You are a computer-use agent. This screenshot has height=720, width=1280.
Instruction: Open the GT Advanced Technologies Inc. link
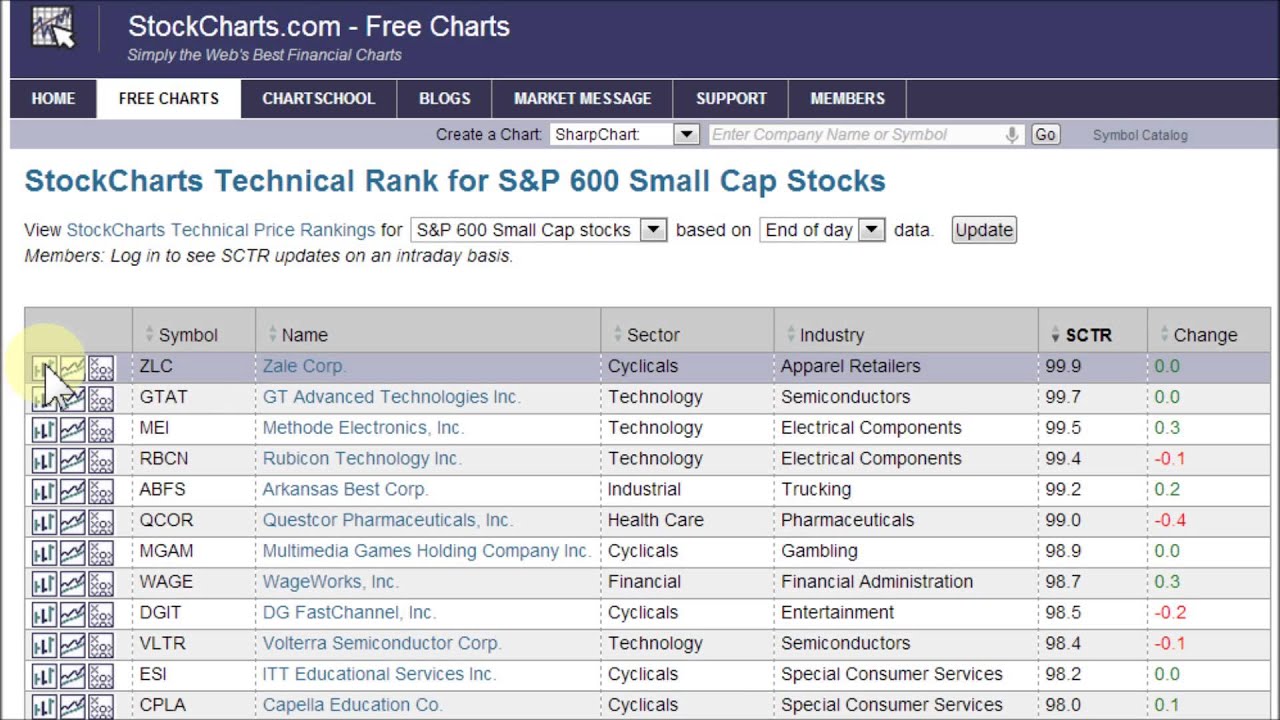(391, 397)
